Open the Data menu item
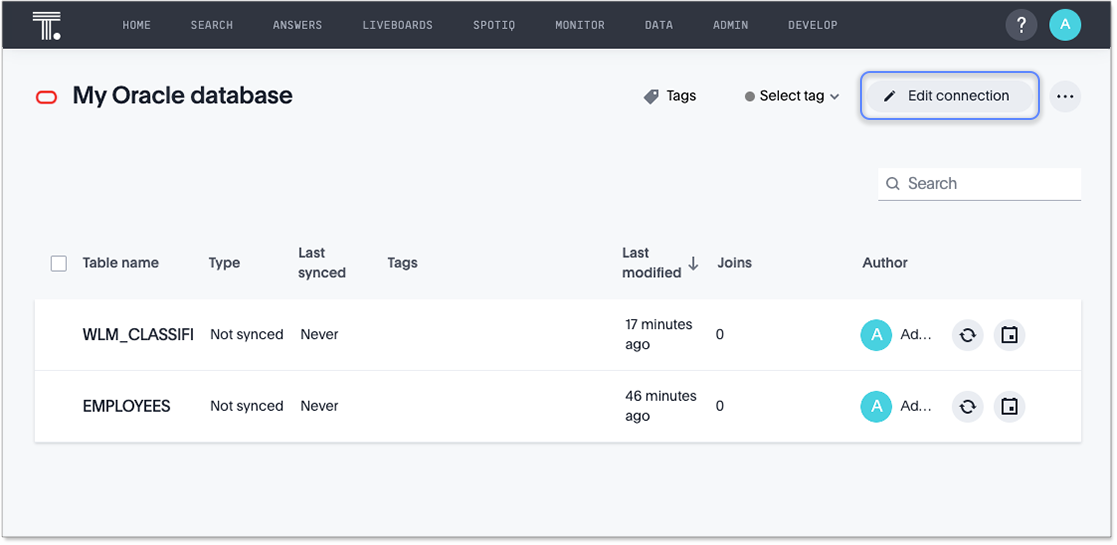The width and height of the screenshot is (1117, 545). 658,25
